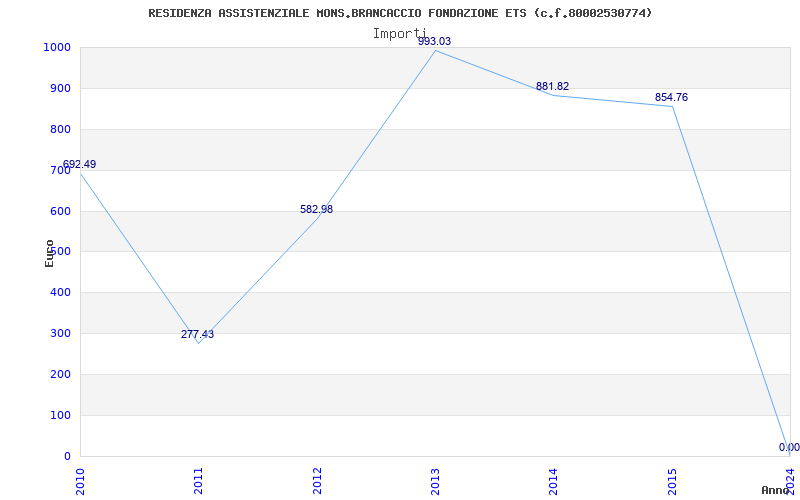Click the 700 y-axis tick label
800x500 pixels.
click(x=60, y=170)
